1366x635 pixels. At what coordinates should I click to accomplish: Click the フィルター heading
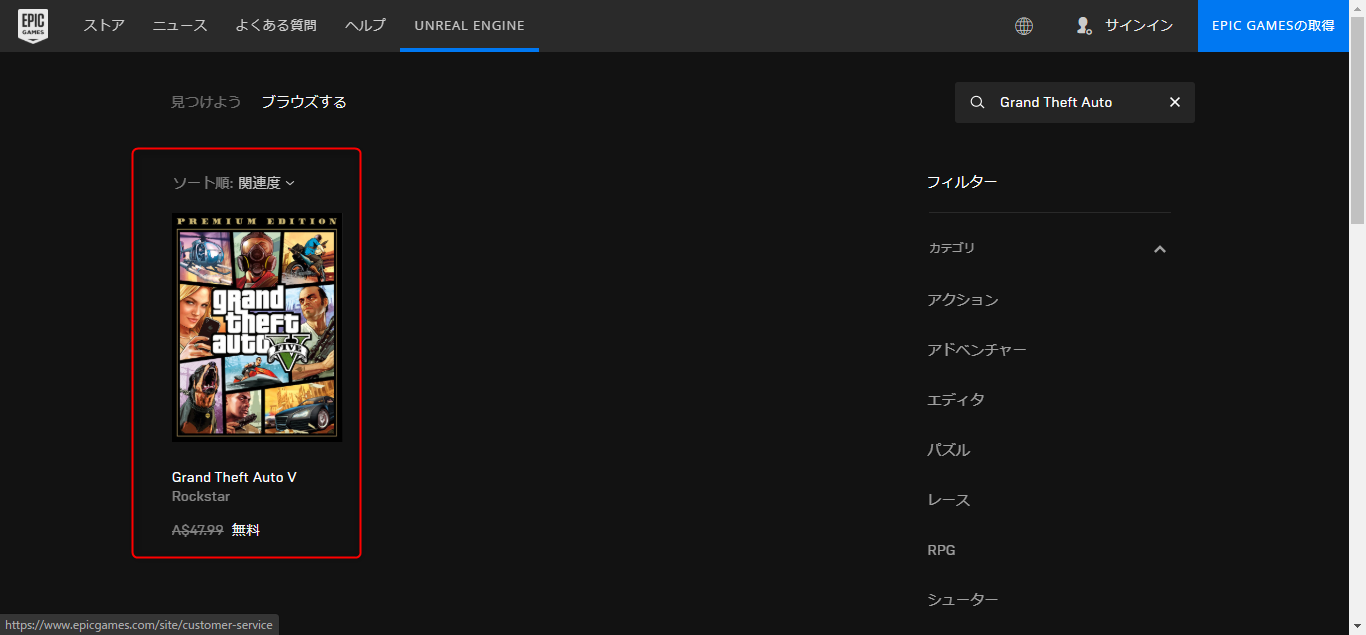(x=962, y=182)
